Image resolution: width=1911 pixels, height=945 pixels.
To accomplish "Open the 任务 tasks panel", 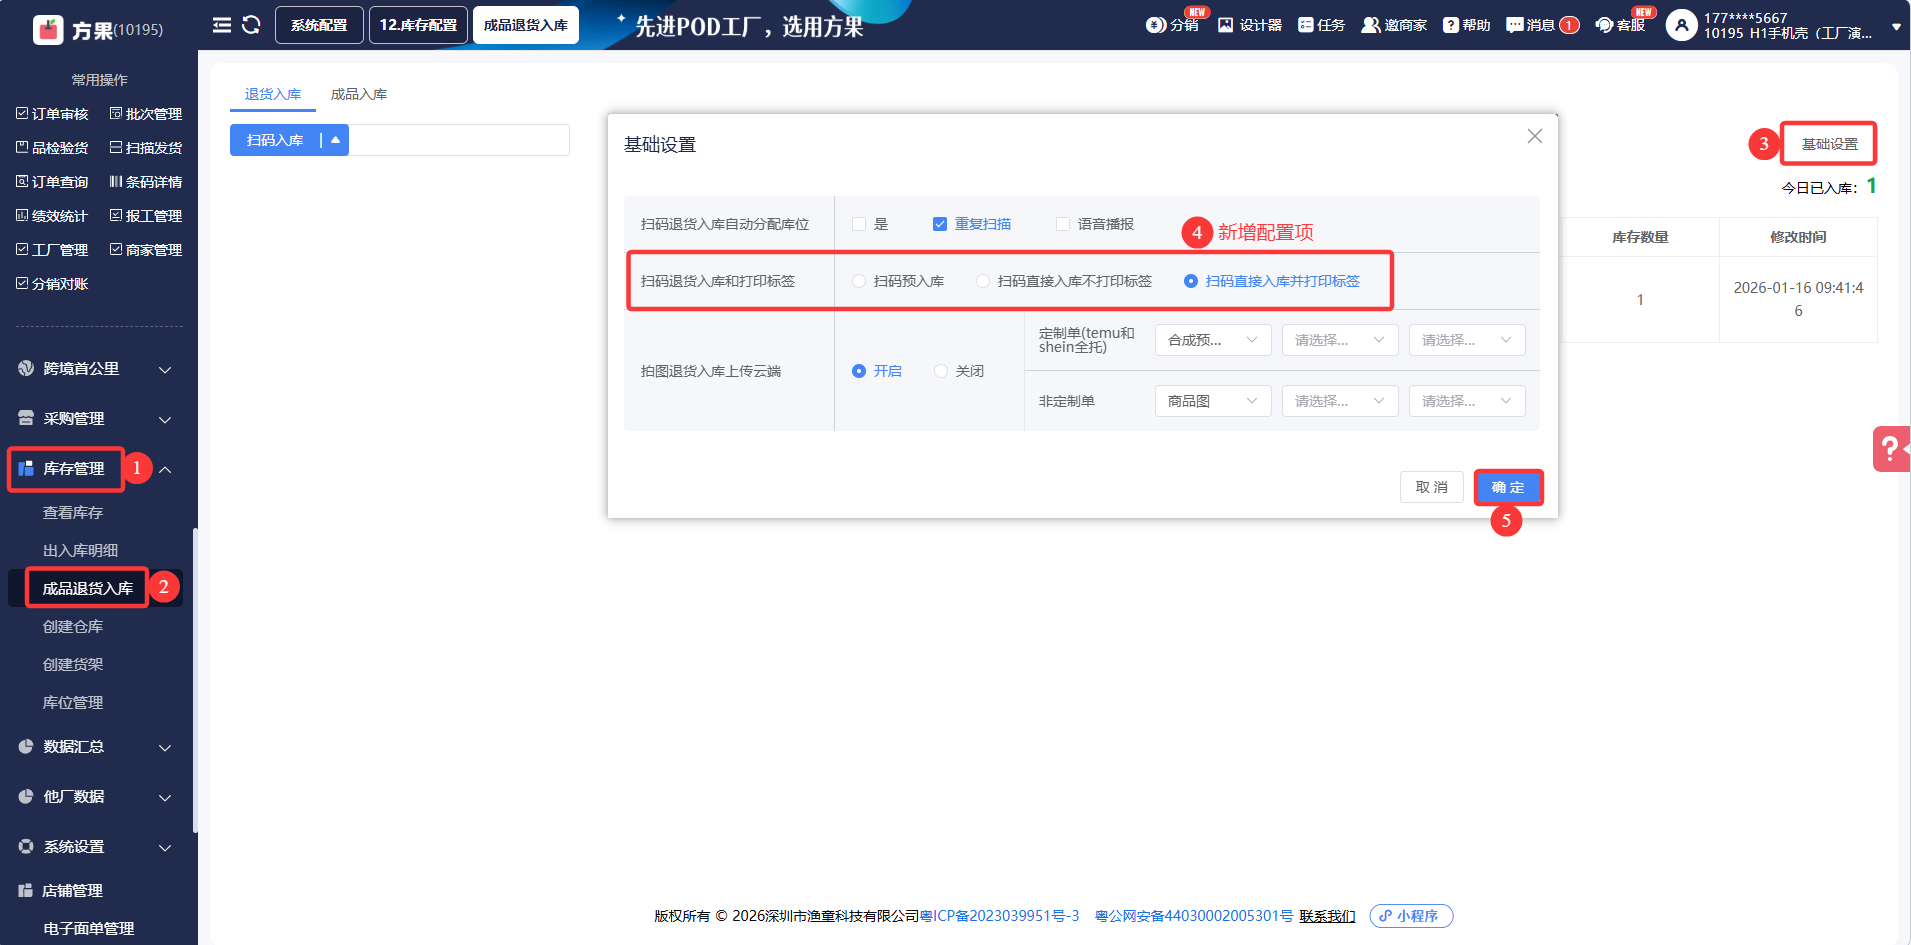I will tap(1321, 25).
